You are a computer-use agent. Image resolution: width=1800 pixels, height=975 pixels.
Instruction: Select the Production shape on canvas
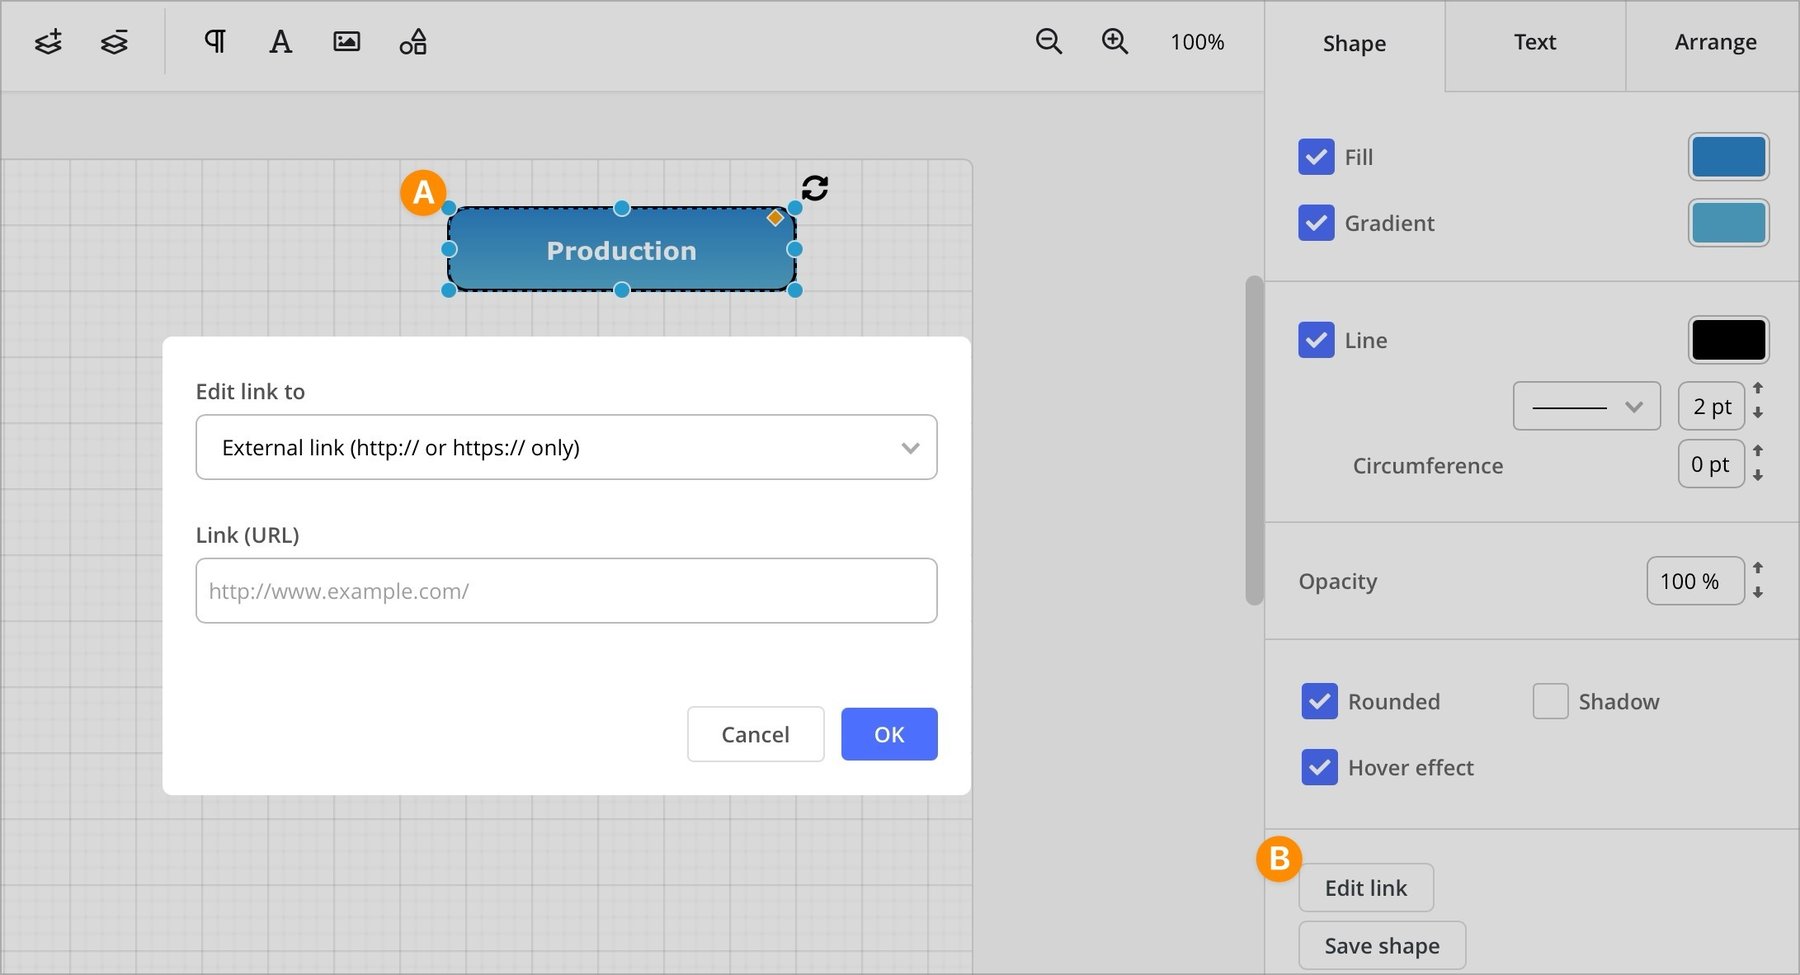click(x=621, y=250)
